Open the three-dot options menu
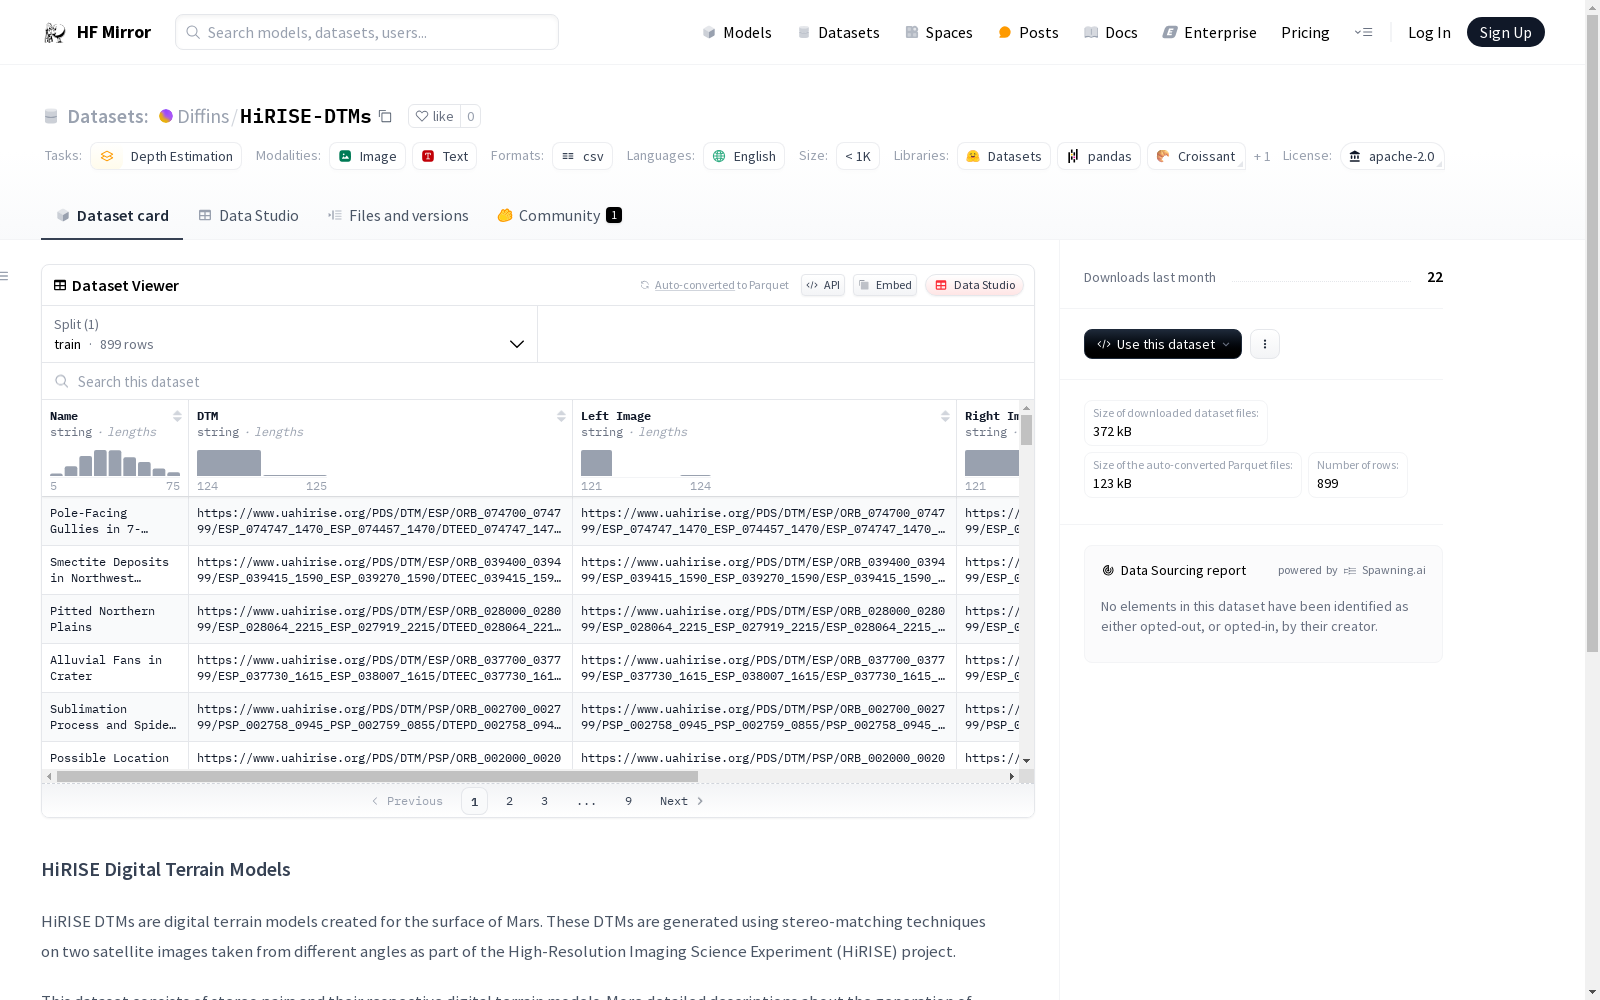The height and width of the screenshot is (1000, 1600). [1265, 344]
